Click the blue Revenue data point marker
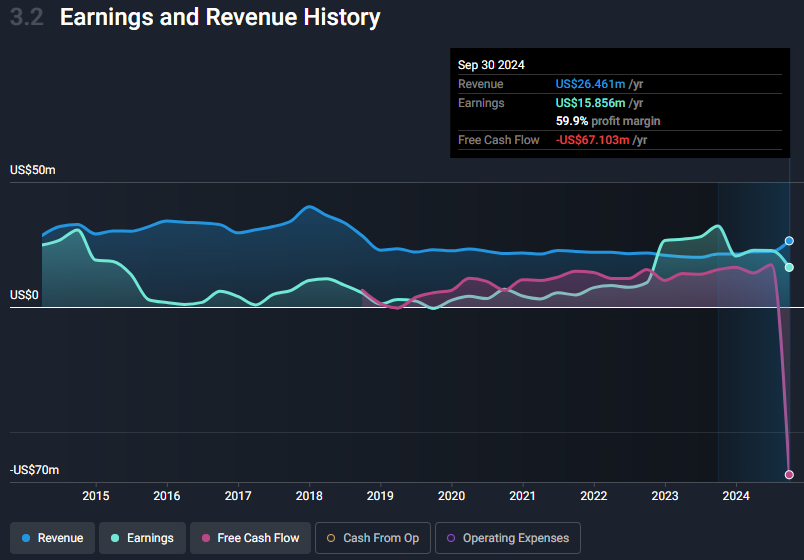804x560 pixels. point(789,241)
